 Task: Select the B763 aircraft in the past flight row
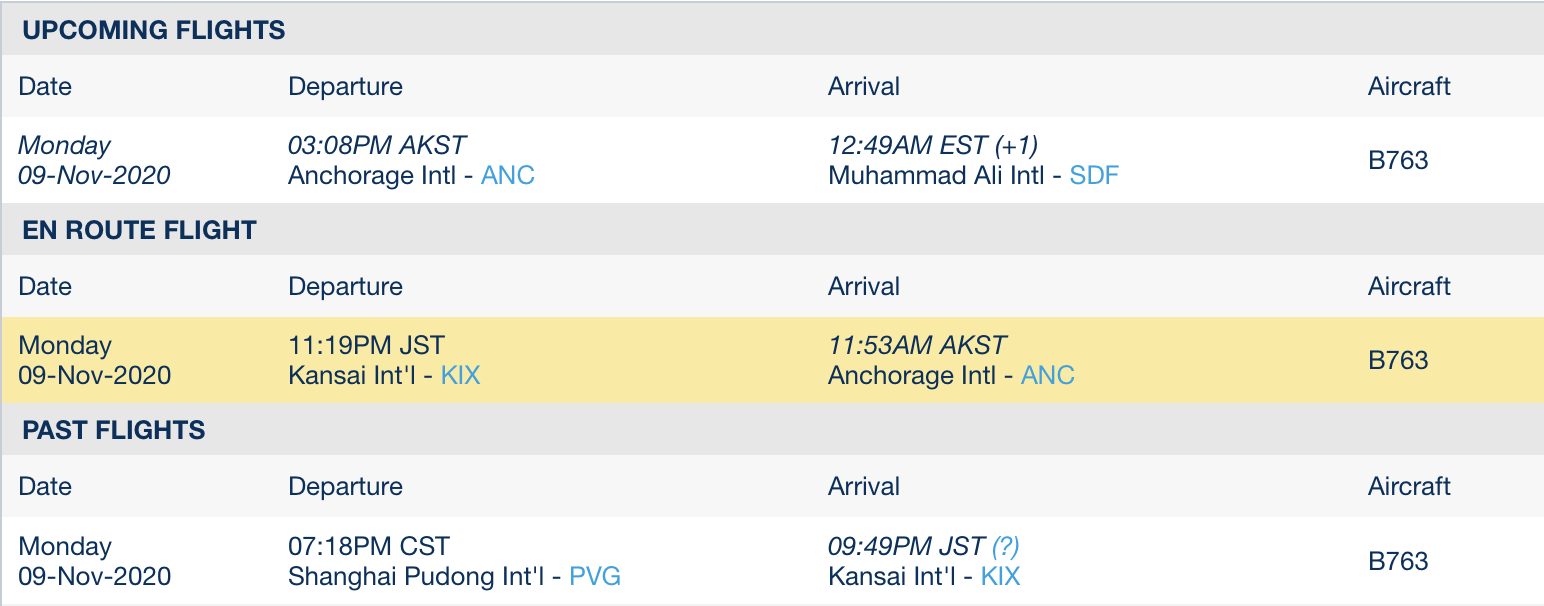click(x=1398, y=561)
